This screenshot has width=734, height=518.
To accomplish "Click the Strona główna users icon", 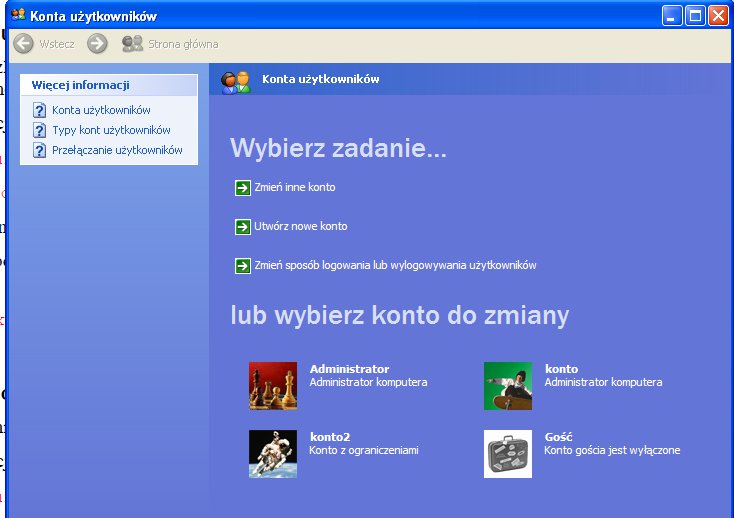I will (132, 44).
